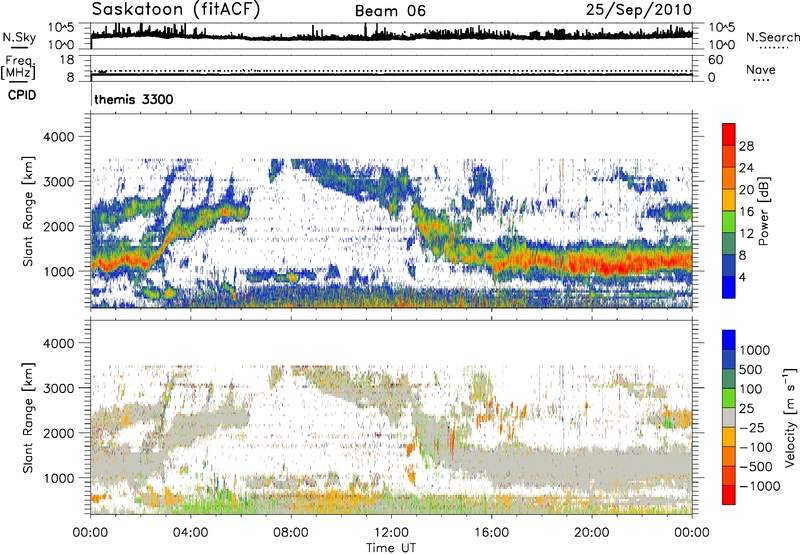Pick the light green Velocity segment near 100

[x=729, y=398]
